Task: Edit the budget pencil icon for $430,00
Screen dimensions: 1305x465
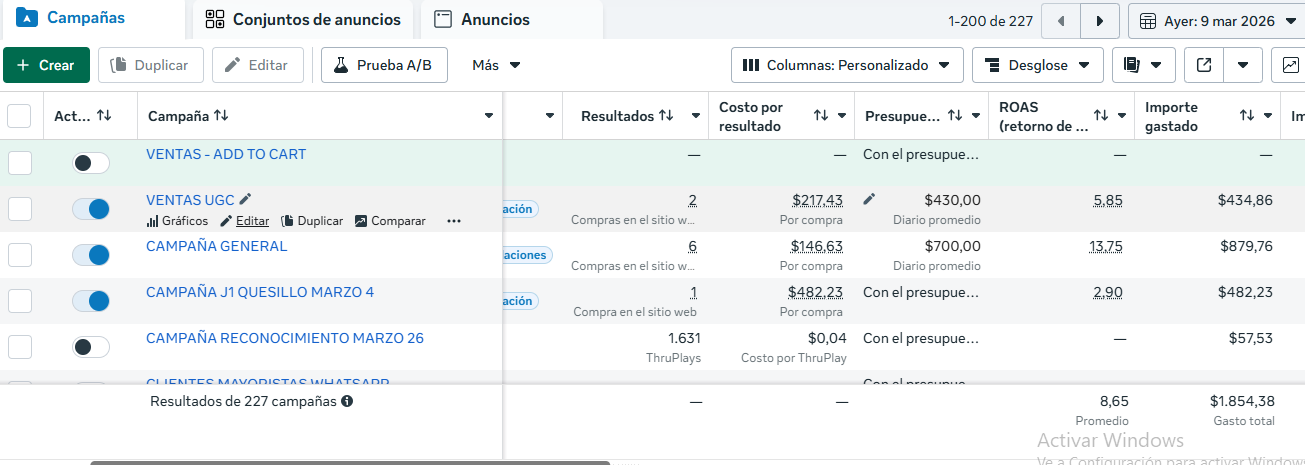Action: pos(869,200)
